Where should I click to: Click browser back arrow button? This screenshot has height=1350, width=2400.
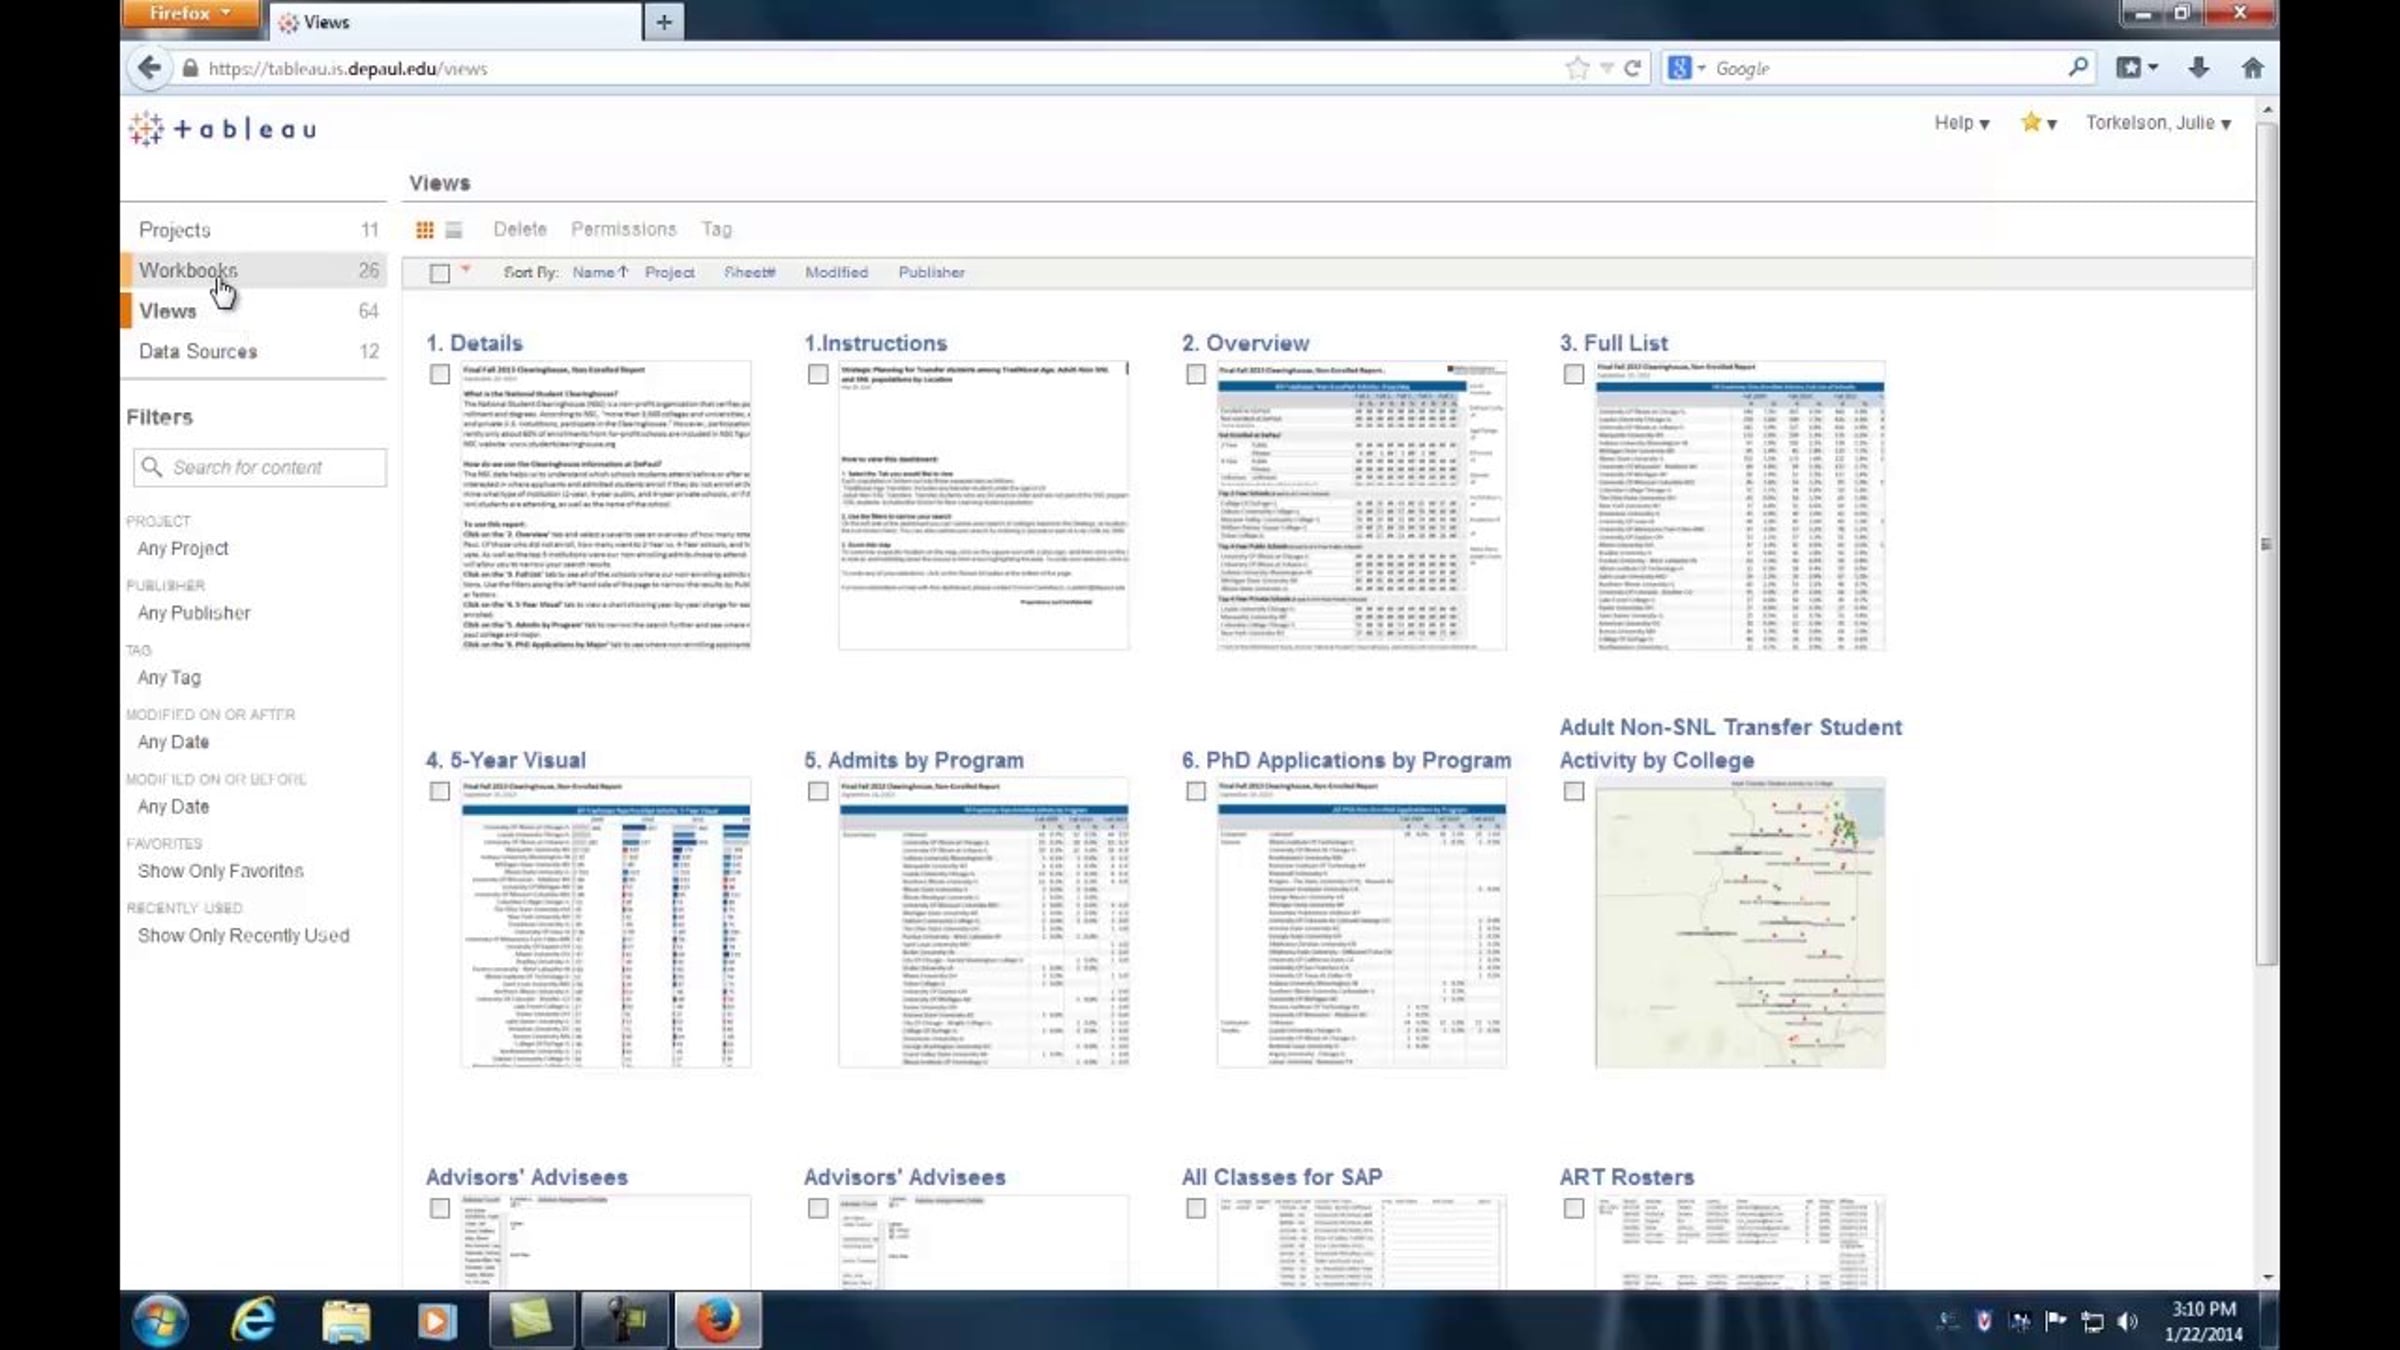(x=150, y=68)
